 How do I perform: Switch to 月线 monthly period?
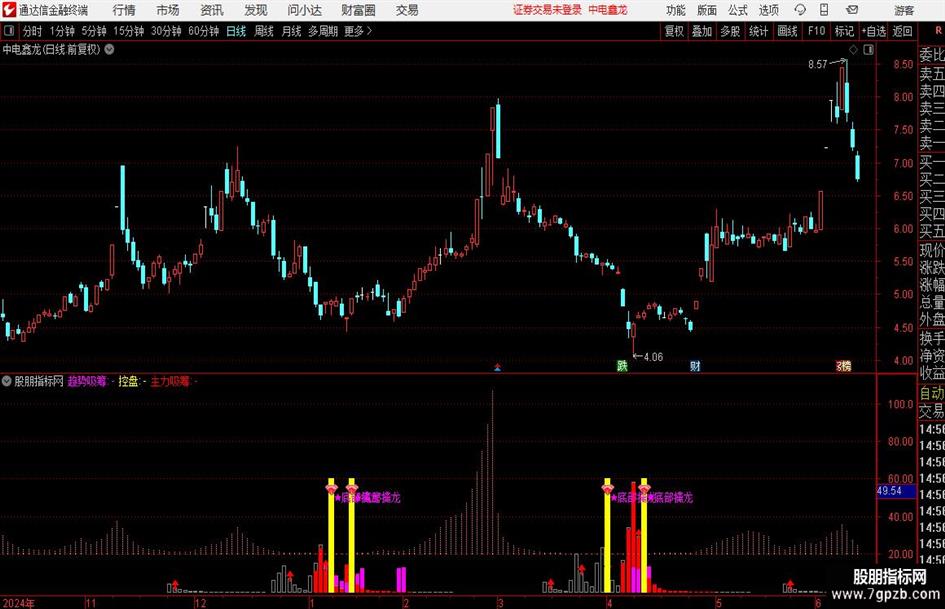click(x=291, y=31)
